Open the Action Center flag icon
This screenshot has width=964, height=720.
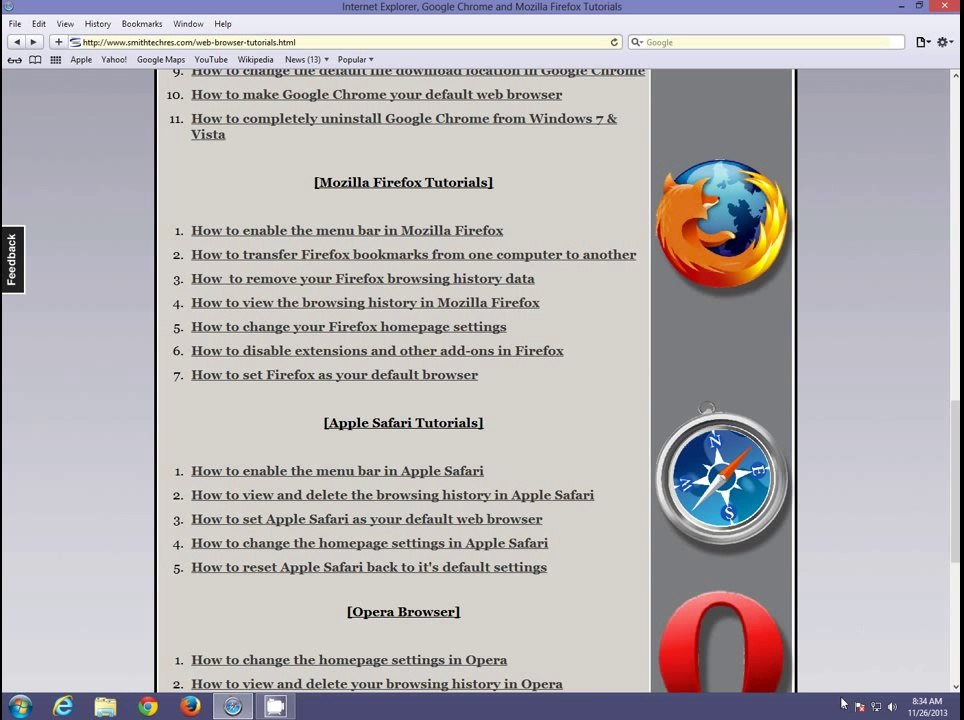pyautogui.click(x=860, y=707)
